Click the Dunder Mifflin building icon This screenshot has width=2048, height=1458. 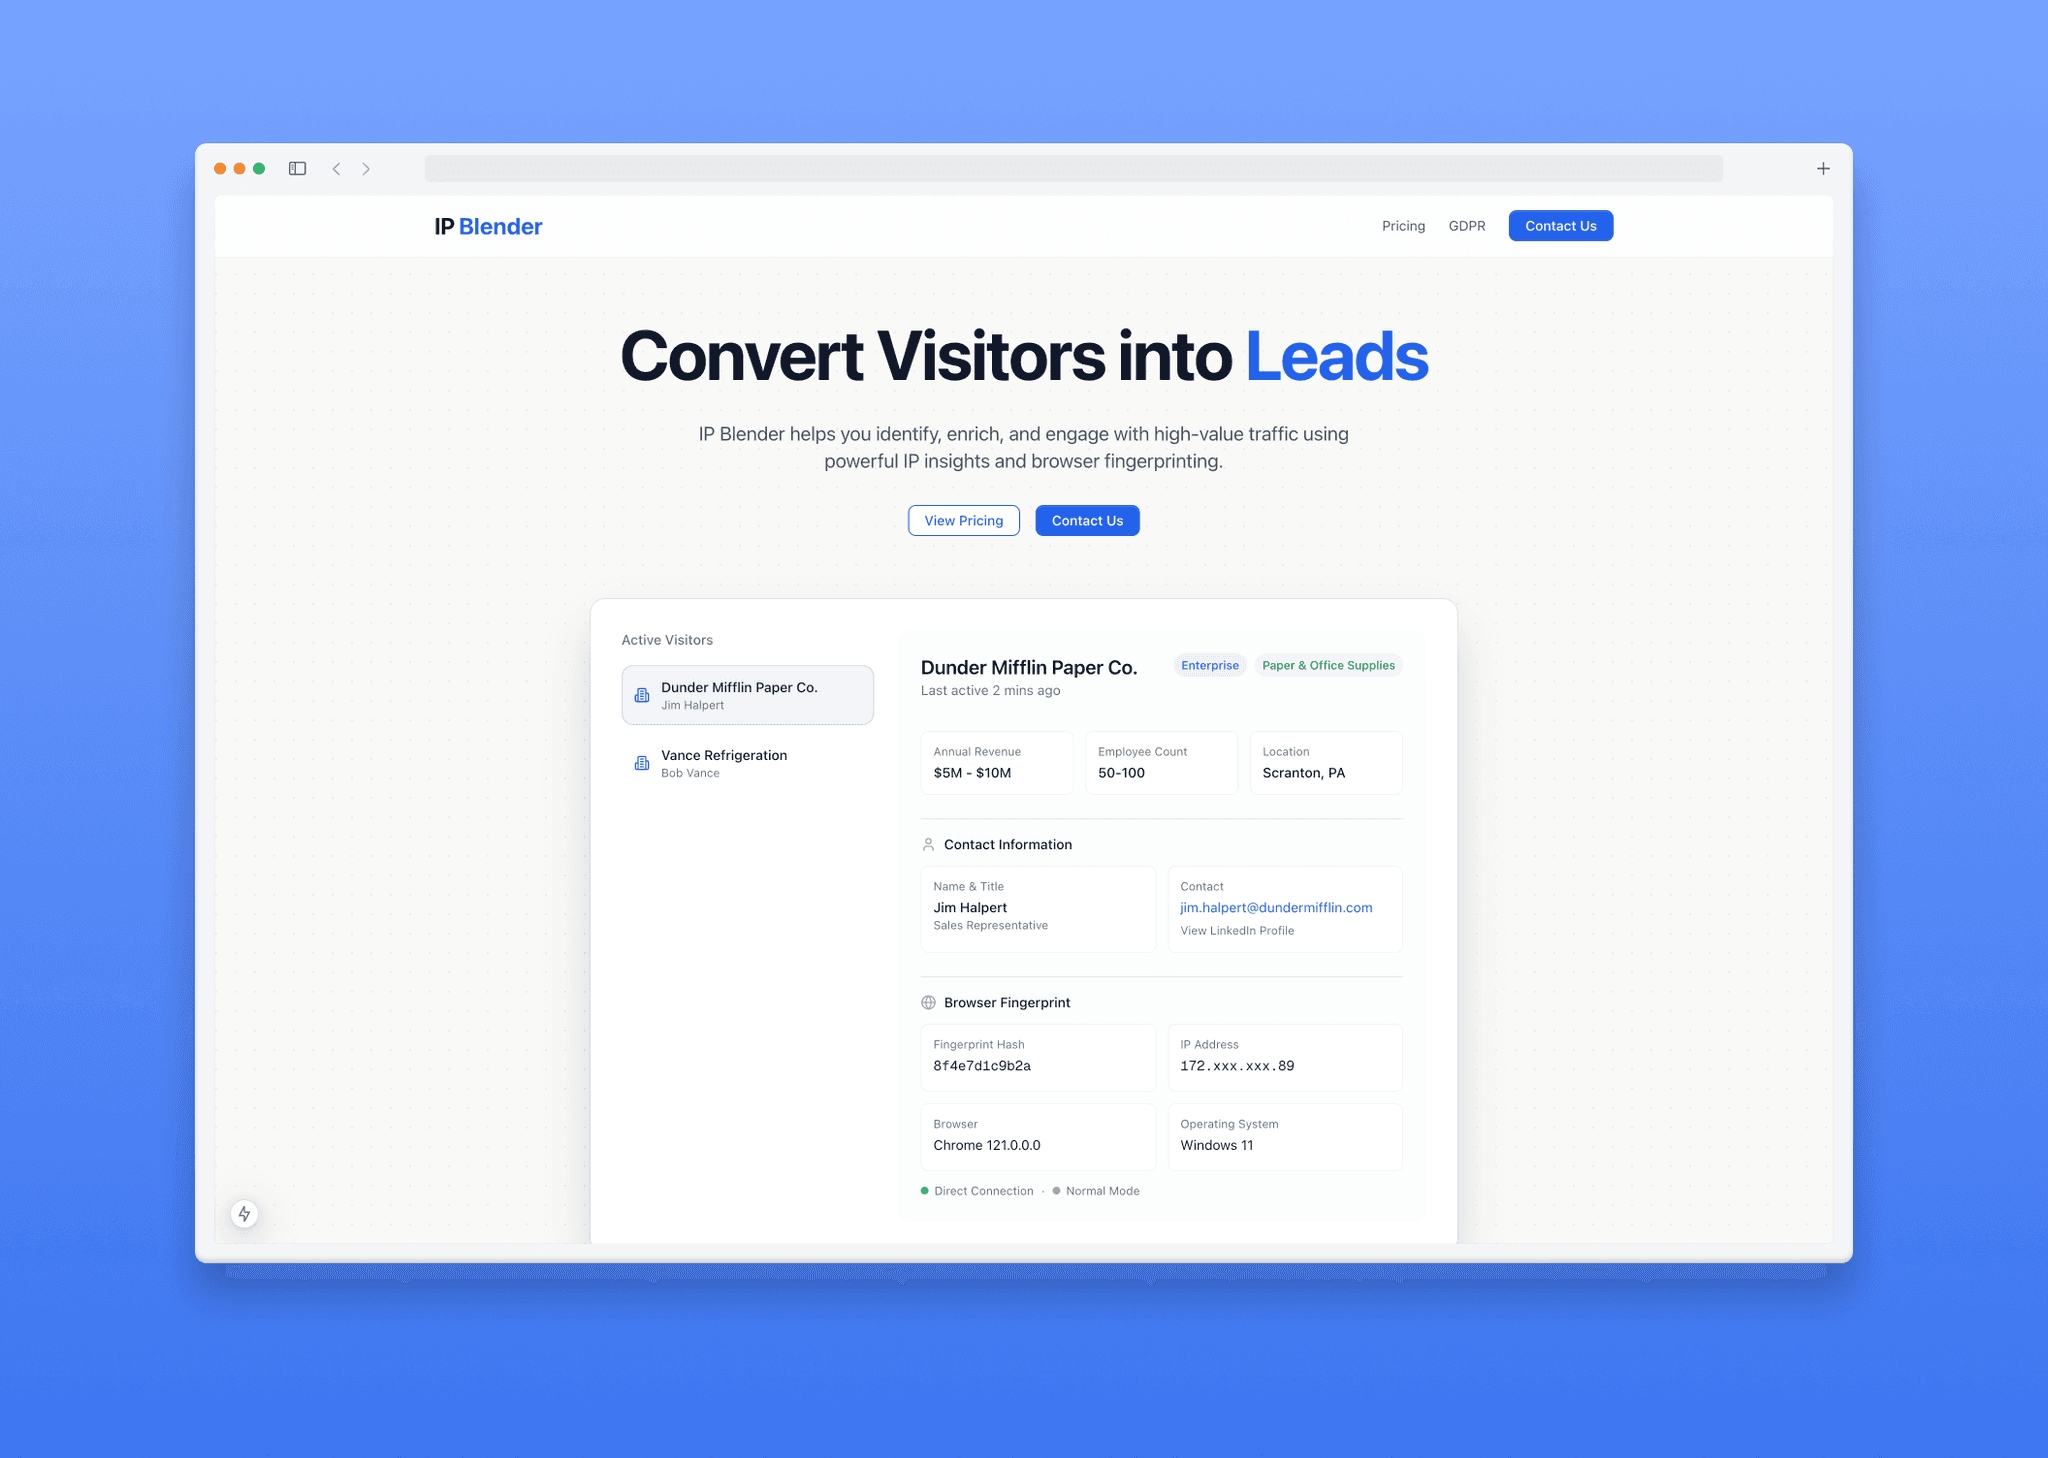[642, 696]
